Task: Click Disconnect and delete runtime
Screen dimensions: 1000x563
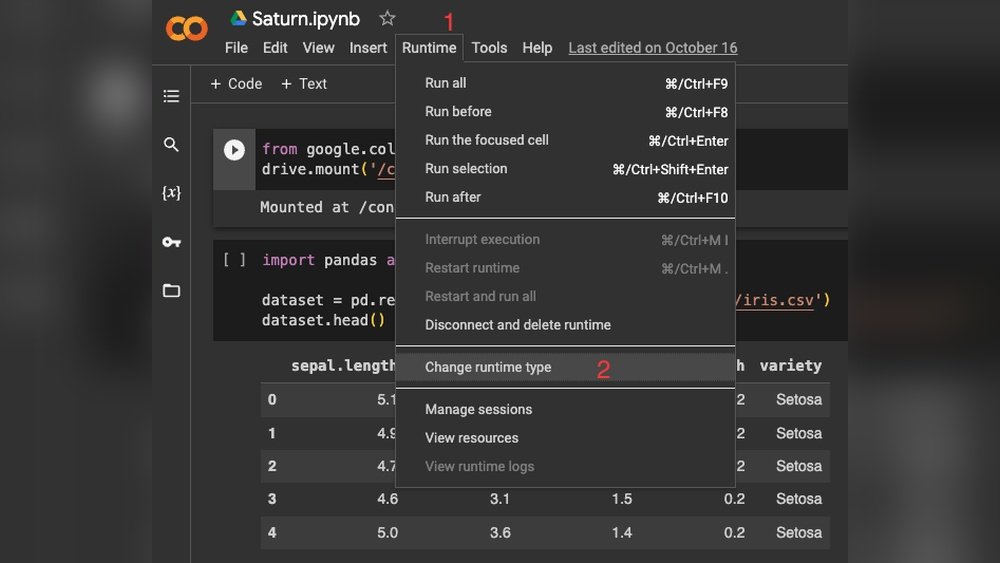Action: [517, 325]
